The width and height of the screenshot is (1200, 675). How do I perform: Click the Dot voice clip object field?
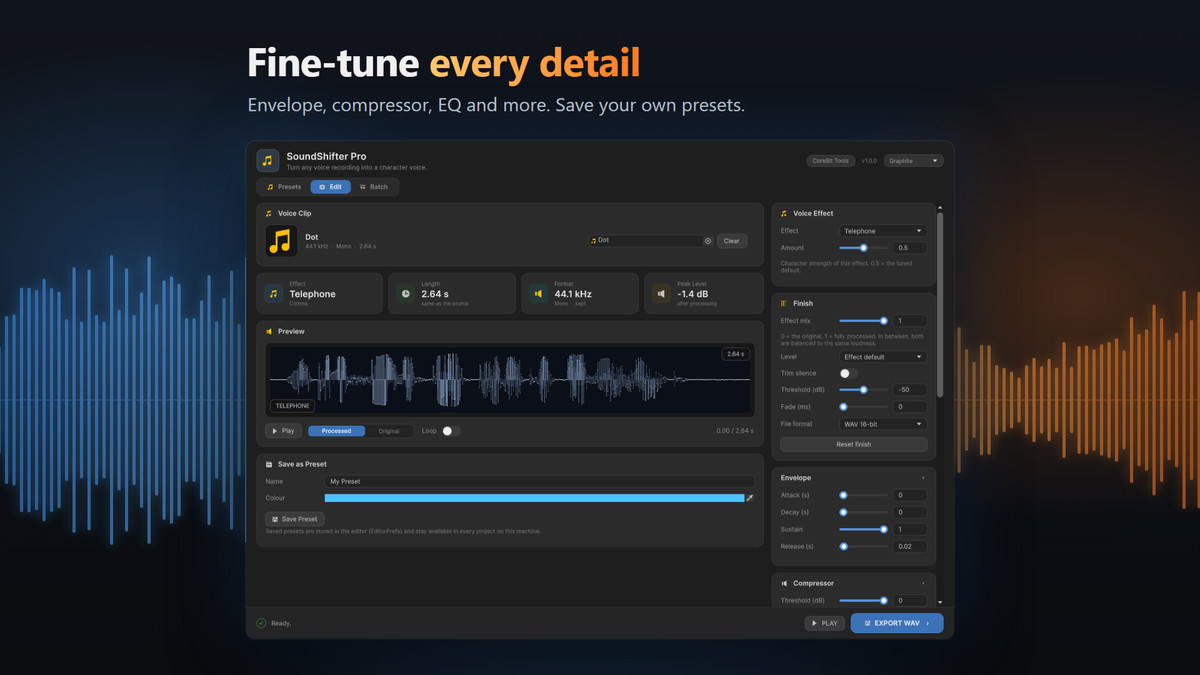tap(650, 241)
